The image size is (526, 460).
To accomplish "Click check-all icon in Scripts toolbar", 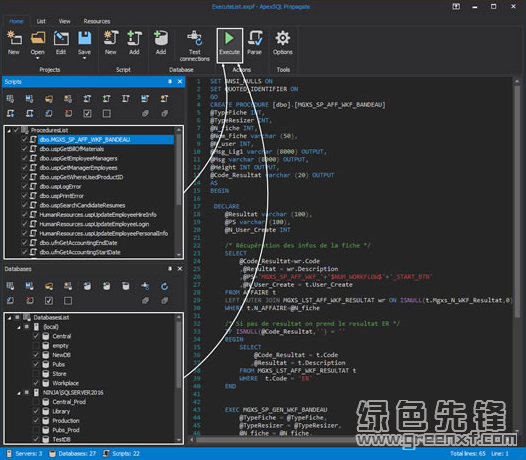I will coord(87,113).
